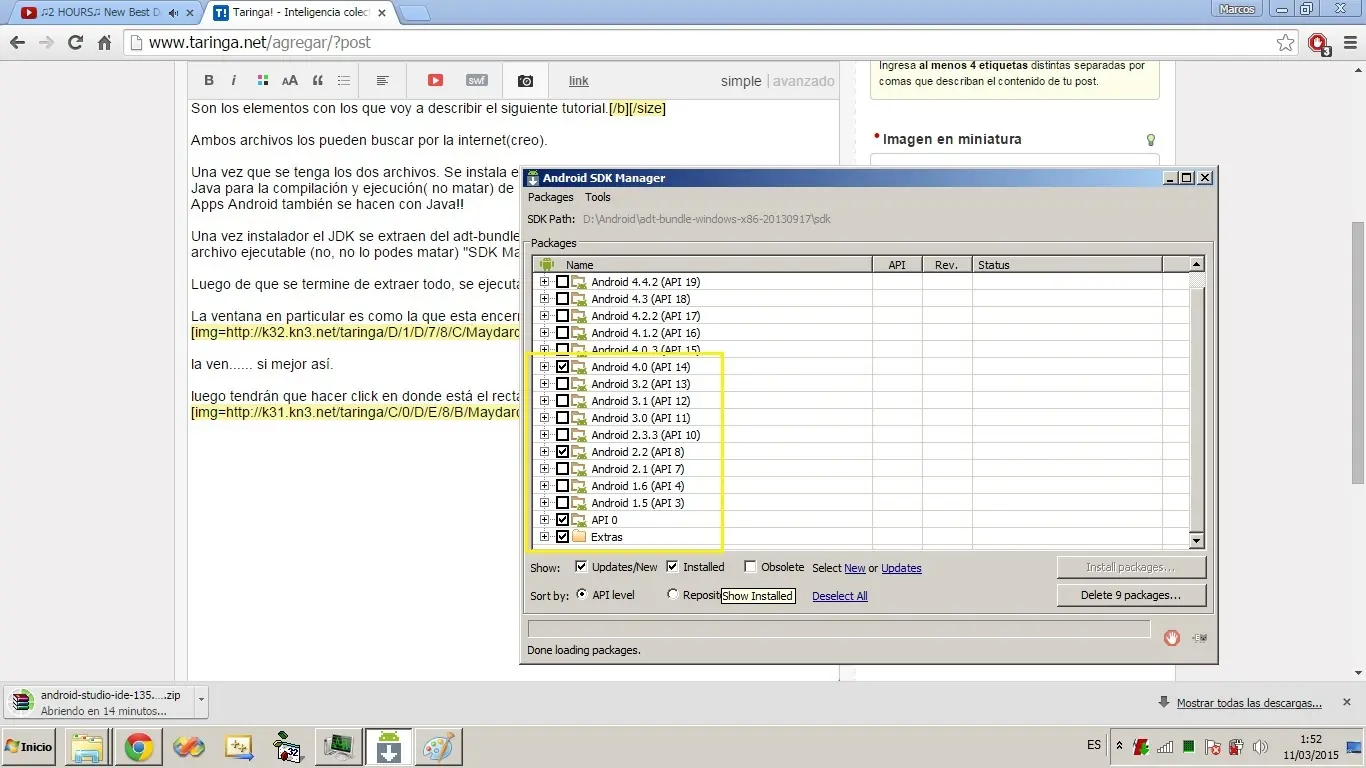
Task: Insert a hyperlink using the link button
Action: coord(579,81)
